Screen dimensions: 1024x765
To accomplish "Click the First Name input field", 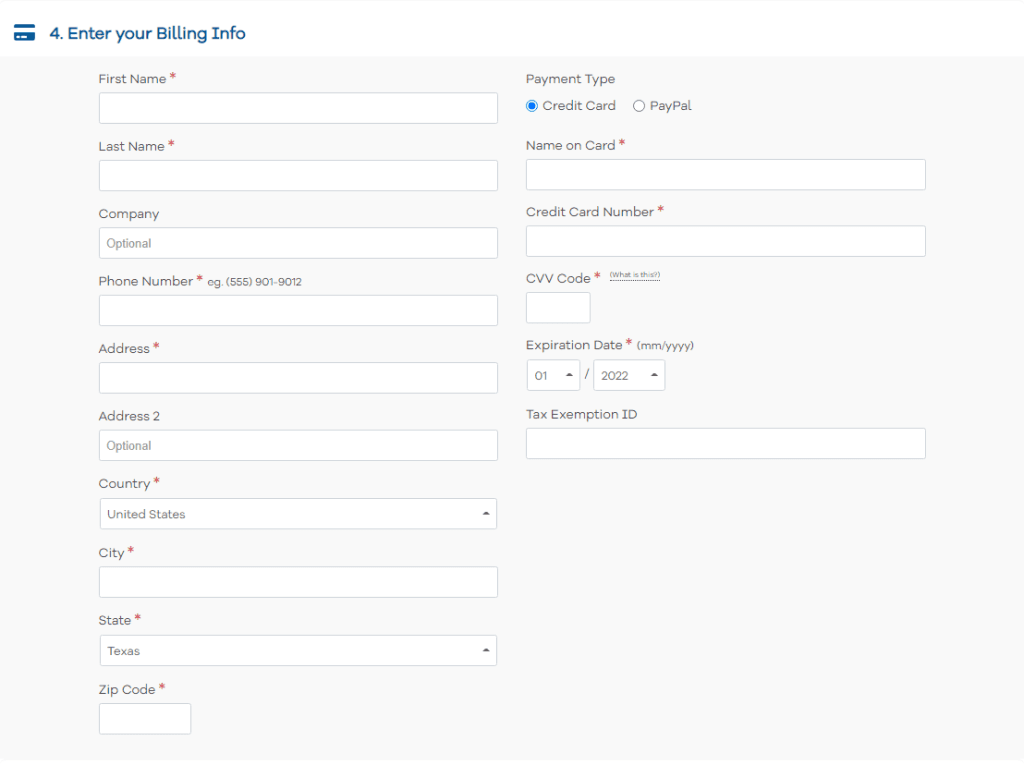I will (298, 108).
